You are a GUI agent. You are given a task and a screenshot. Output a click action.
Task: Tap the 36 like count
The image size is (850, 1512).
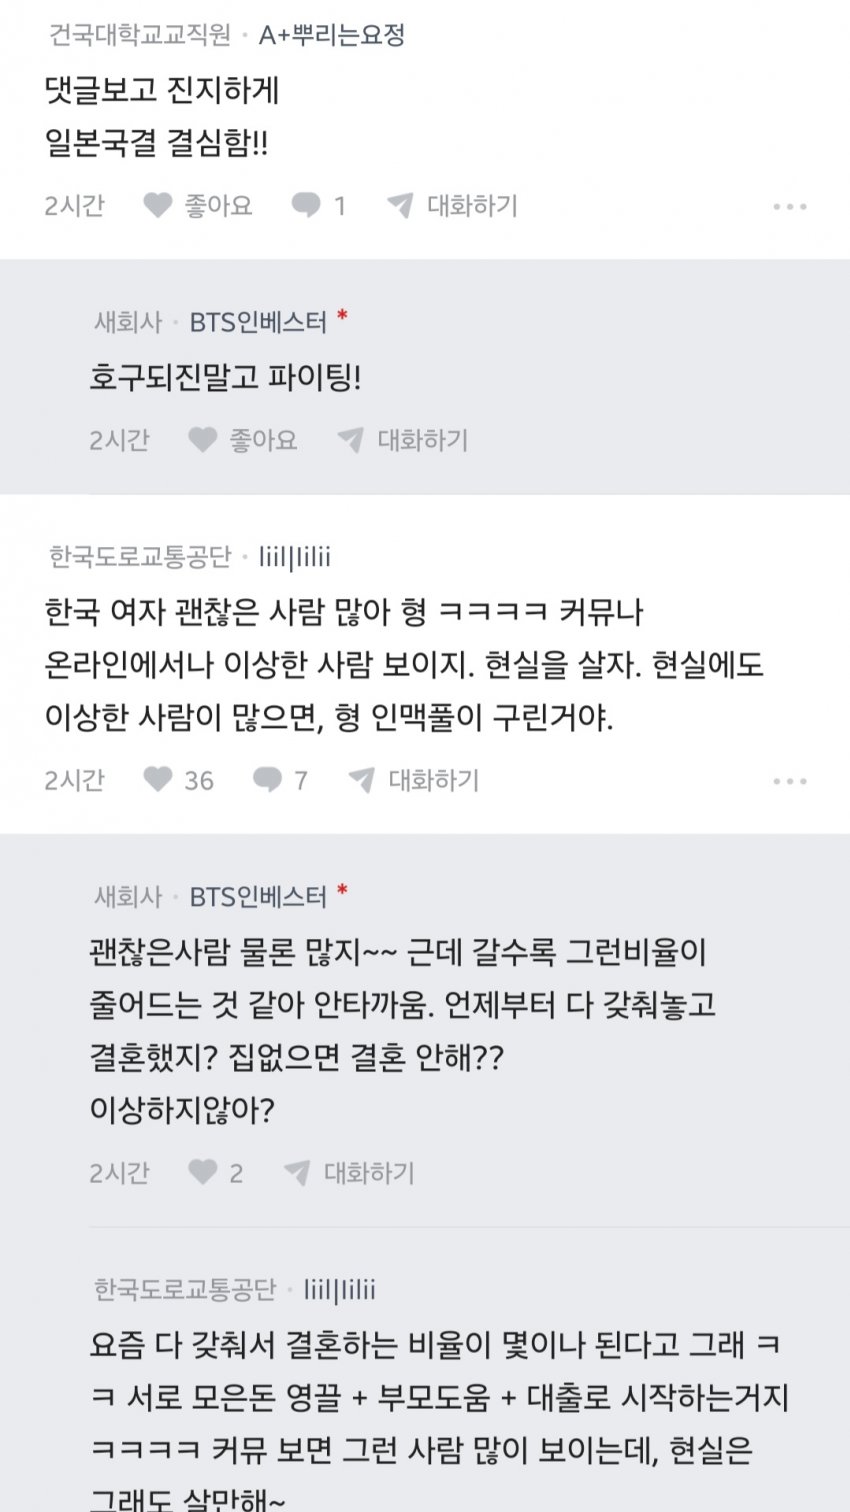click(x=199, y=780)
